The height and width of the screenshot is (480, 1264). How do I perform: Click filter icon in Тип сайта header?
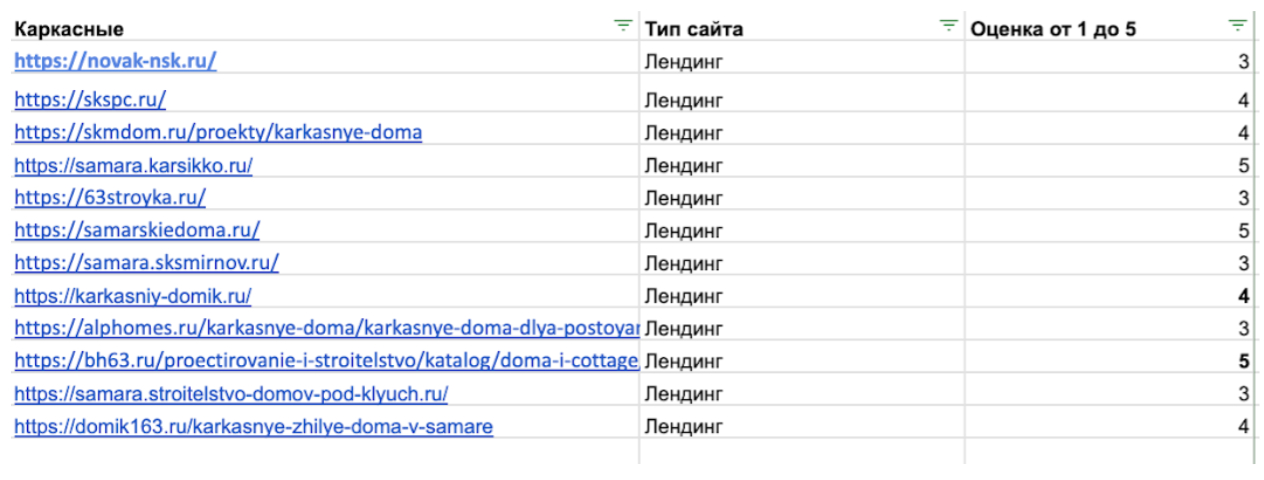[949, 26]
